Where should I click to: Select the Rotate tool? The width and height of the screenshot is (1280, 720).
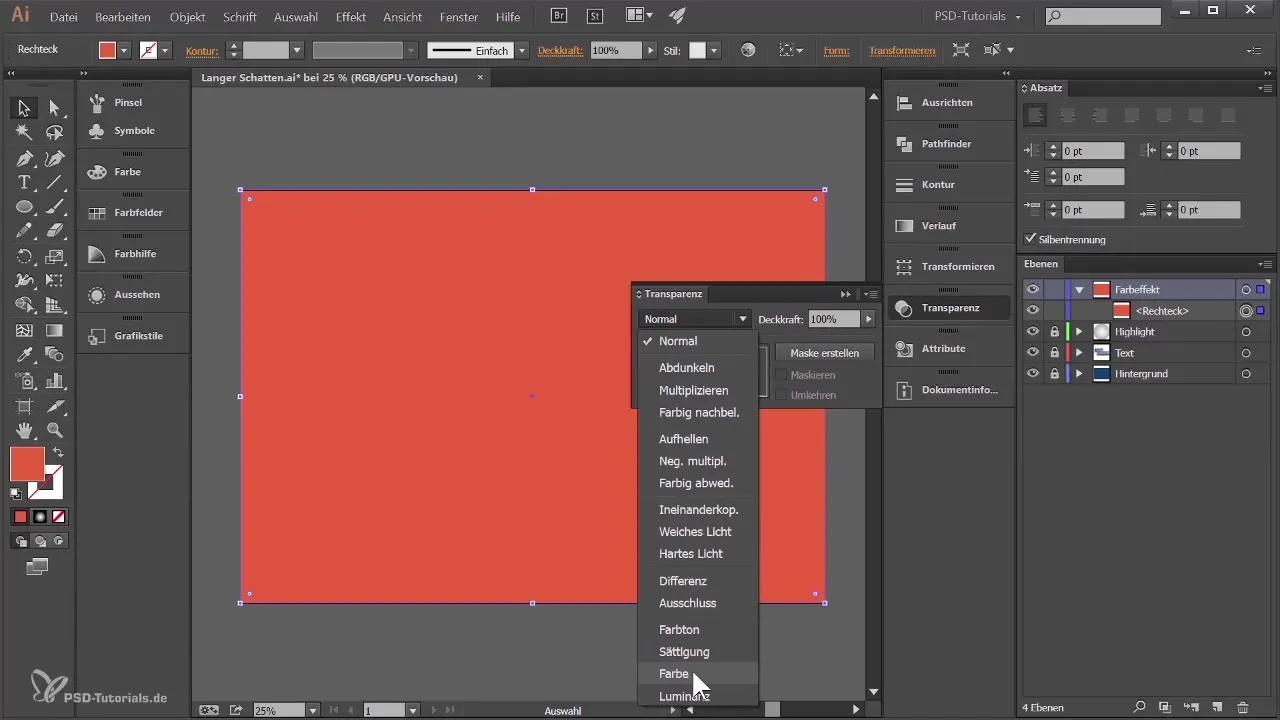tap(24, 256)
